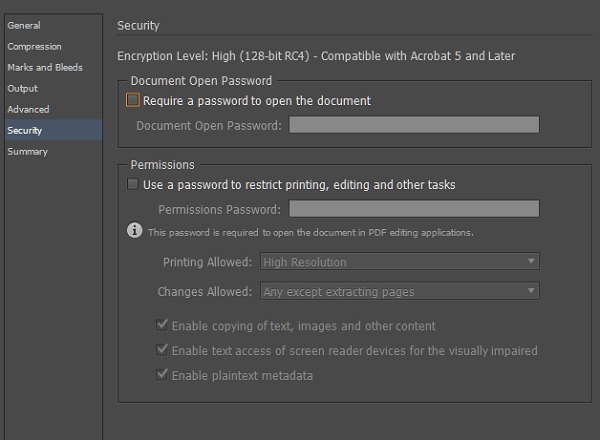
Task: Go to Marks and Bleeds section
Action: [x=45, y=67]
